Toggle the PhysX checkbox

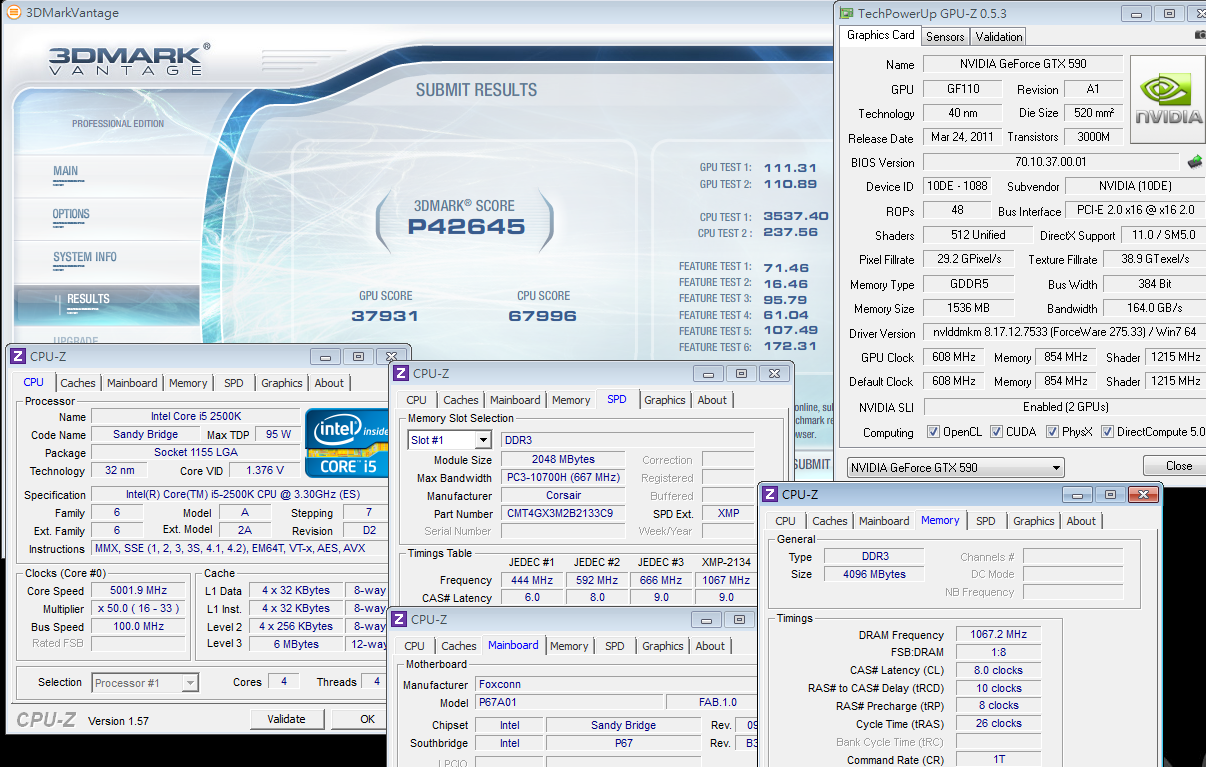pos(1052,432)
